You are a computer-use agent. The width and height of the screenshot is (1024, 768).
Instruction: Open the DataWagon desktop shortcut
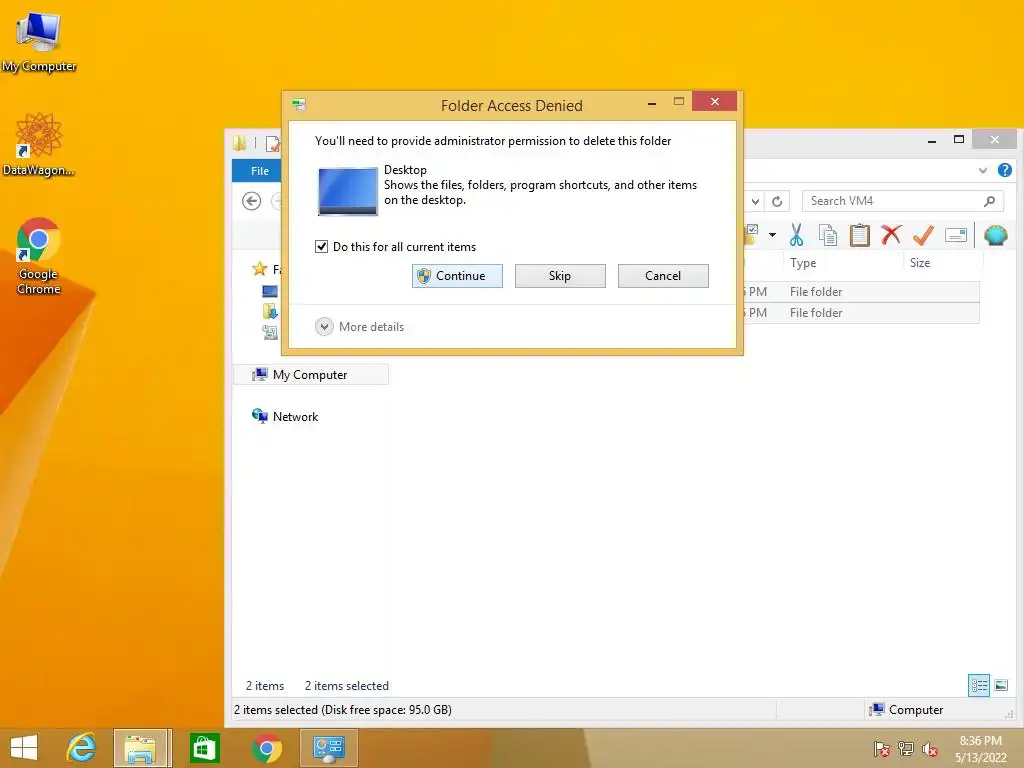39,144
